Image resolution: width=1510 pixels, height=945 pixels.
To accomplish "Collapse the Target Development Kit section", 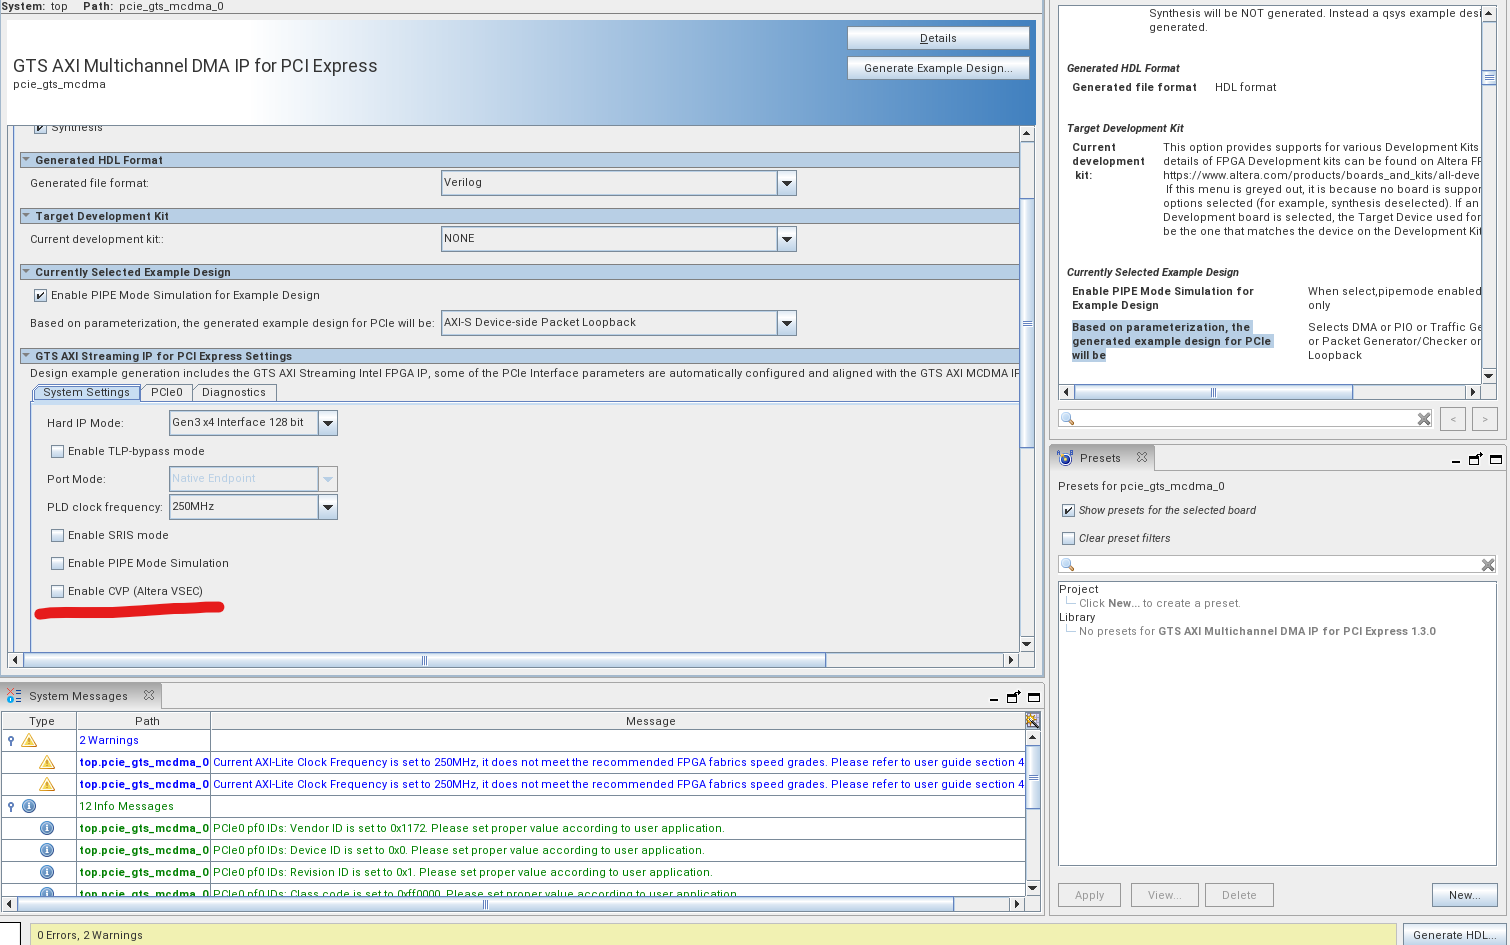I will [x=26, y=216].
